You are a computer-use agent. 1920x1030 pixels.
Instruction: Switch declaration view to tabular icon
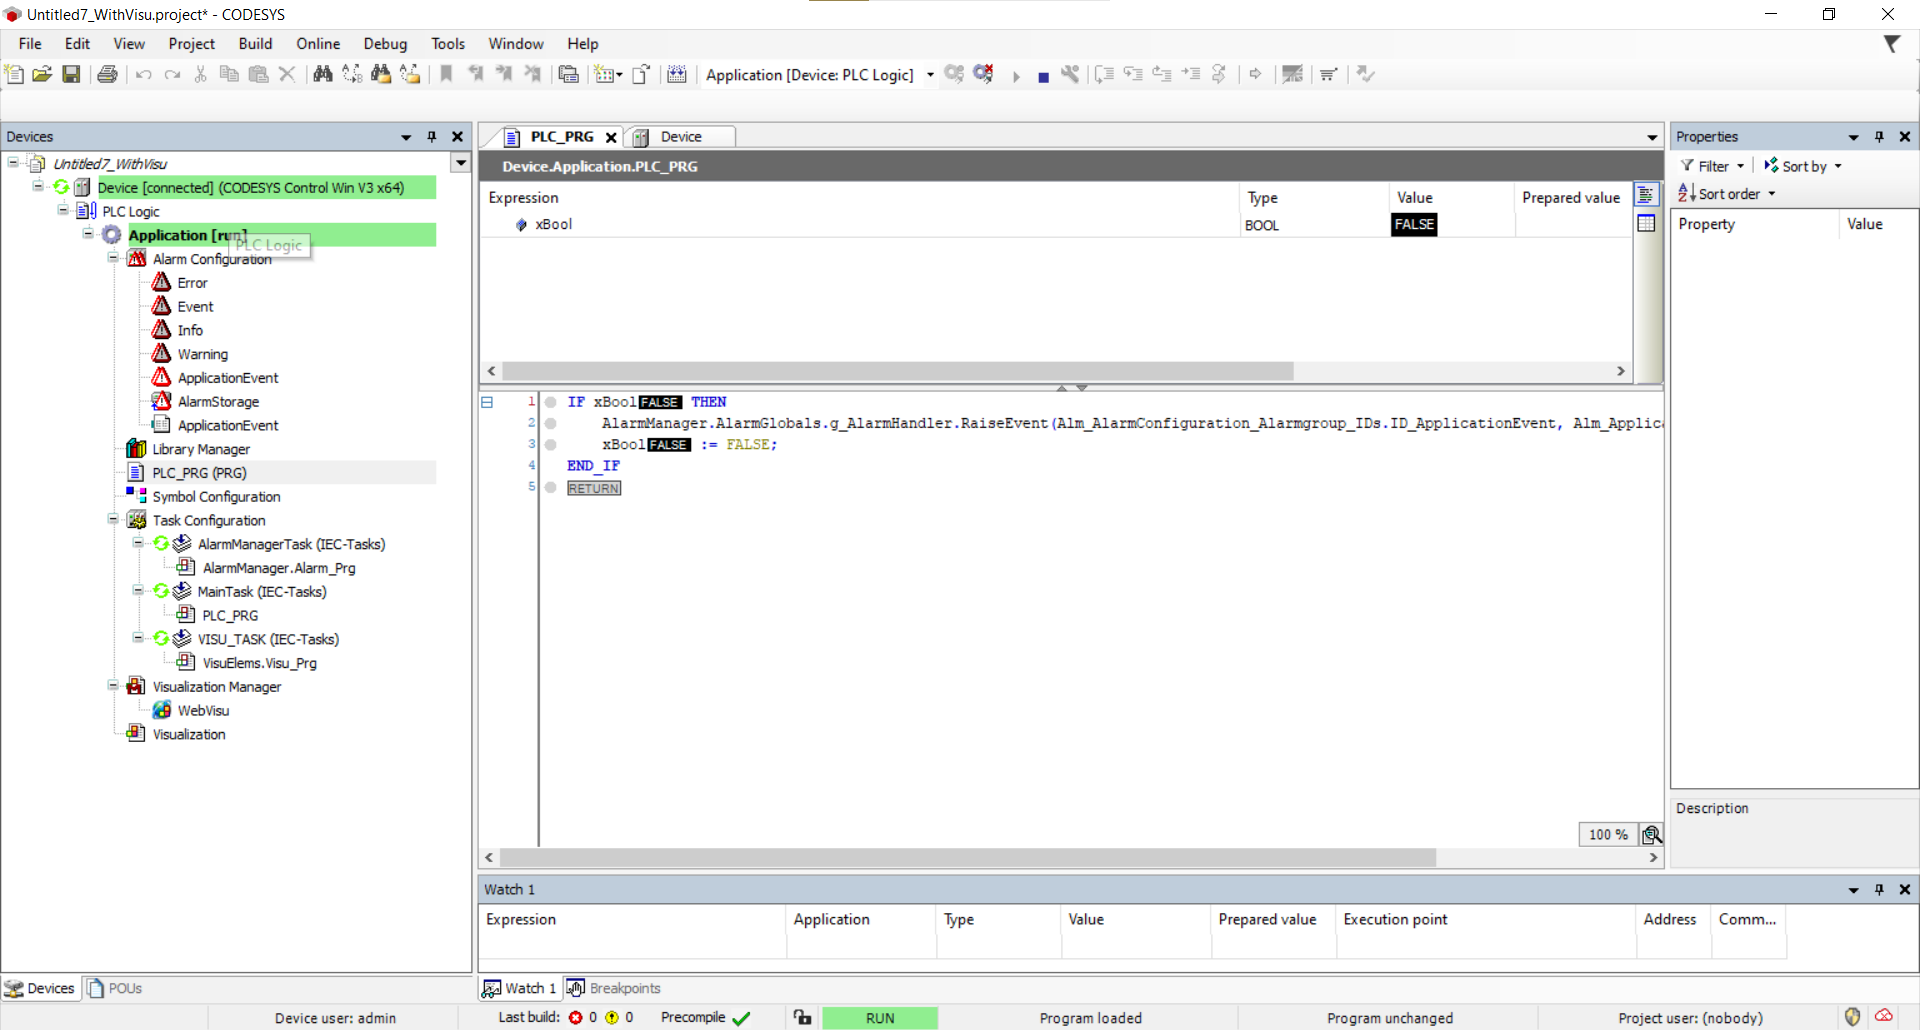click(1646, 223)
